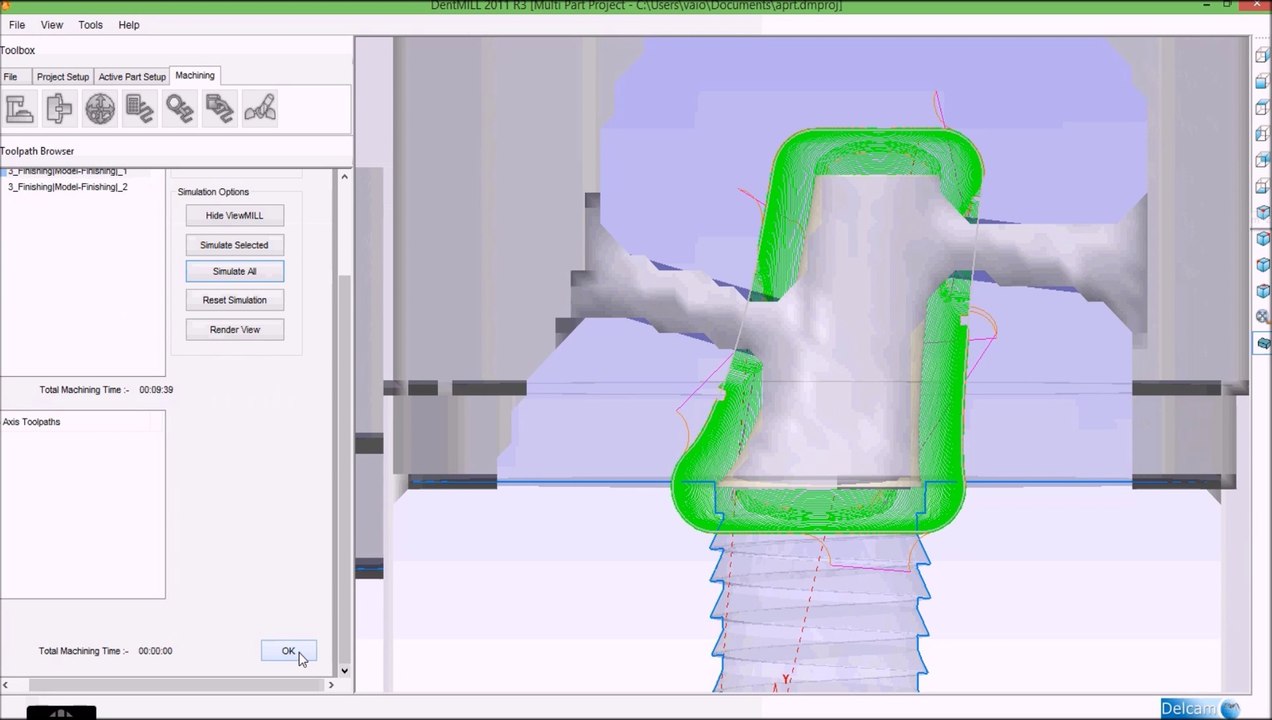Image resolution: width=1272 pixels, height=720 pixels.
Task: Click the NC program output icon
Action: 220,108
